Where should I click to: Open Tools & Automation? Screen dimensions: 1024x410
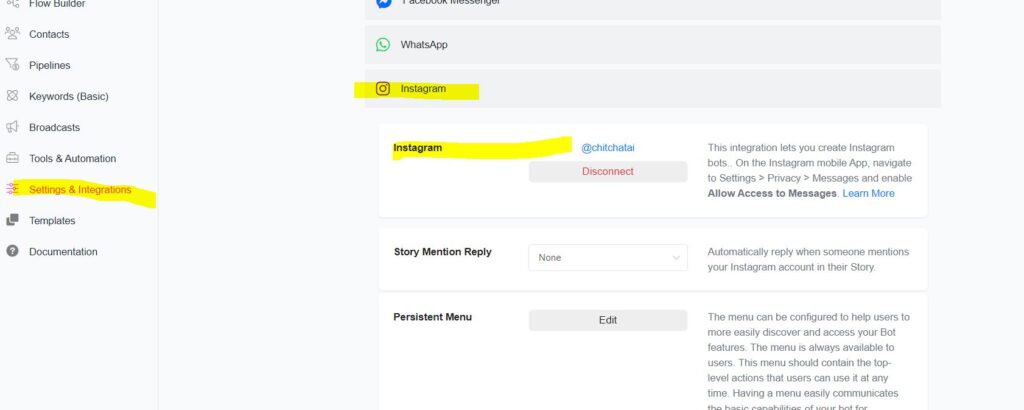tap(72, 159)
